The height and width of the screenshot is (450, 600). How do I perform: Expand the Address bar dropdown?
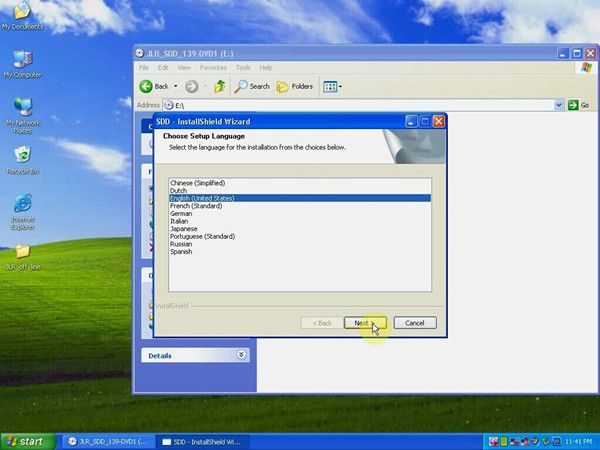(558, 105)
